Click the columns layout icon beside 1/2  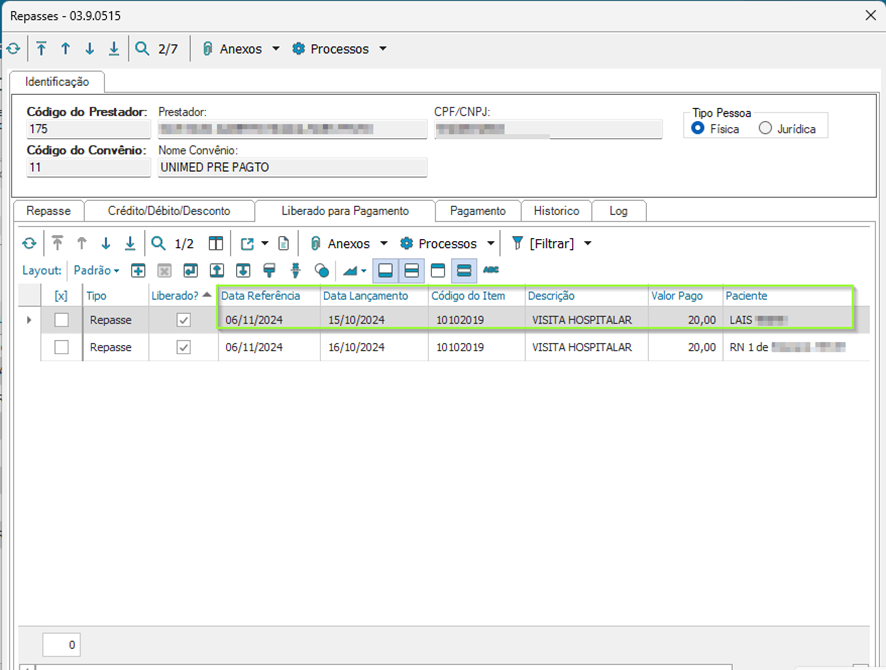click(216, 243)
